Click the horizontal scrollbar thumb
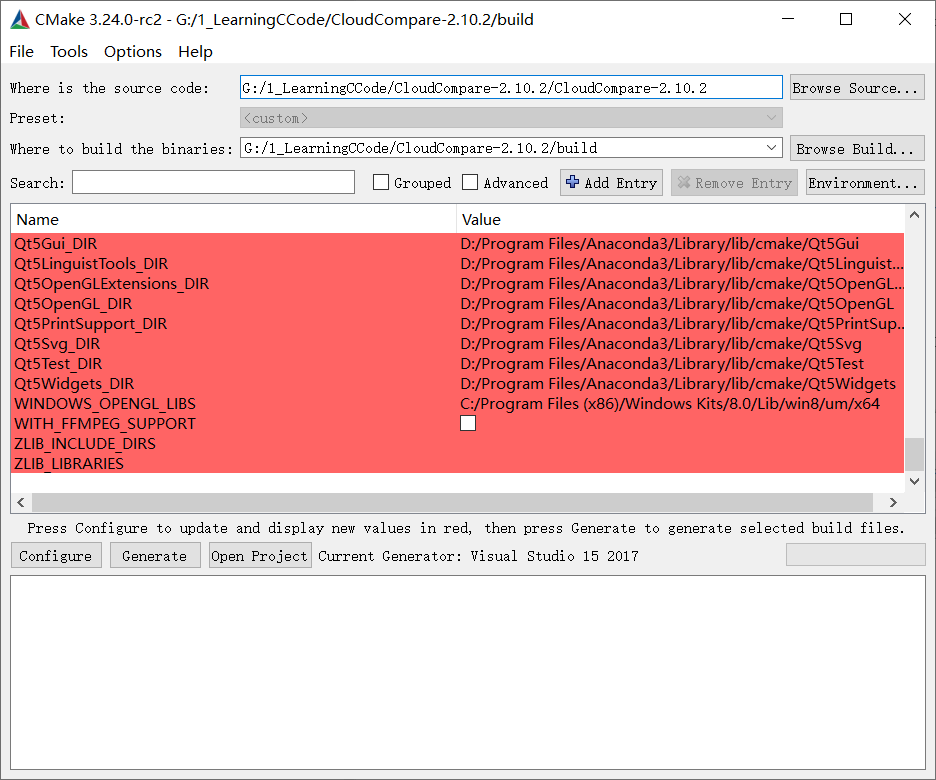The image size is (936, 780). 452,502
